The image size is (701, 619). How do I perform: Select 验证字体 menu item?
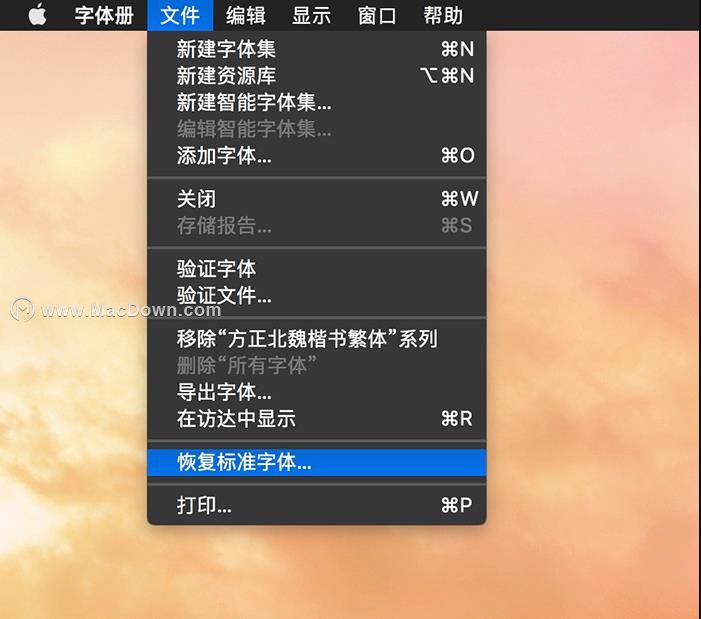[317, 269]
